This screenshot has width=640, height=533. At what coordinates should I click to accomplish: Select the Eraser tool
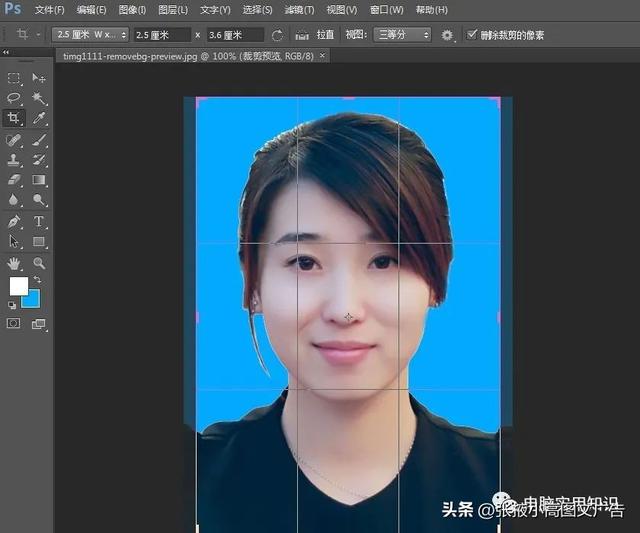[14, 180]
